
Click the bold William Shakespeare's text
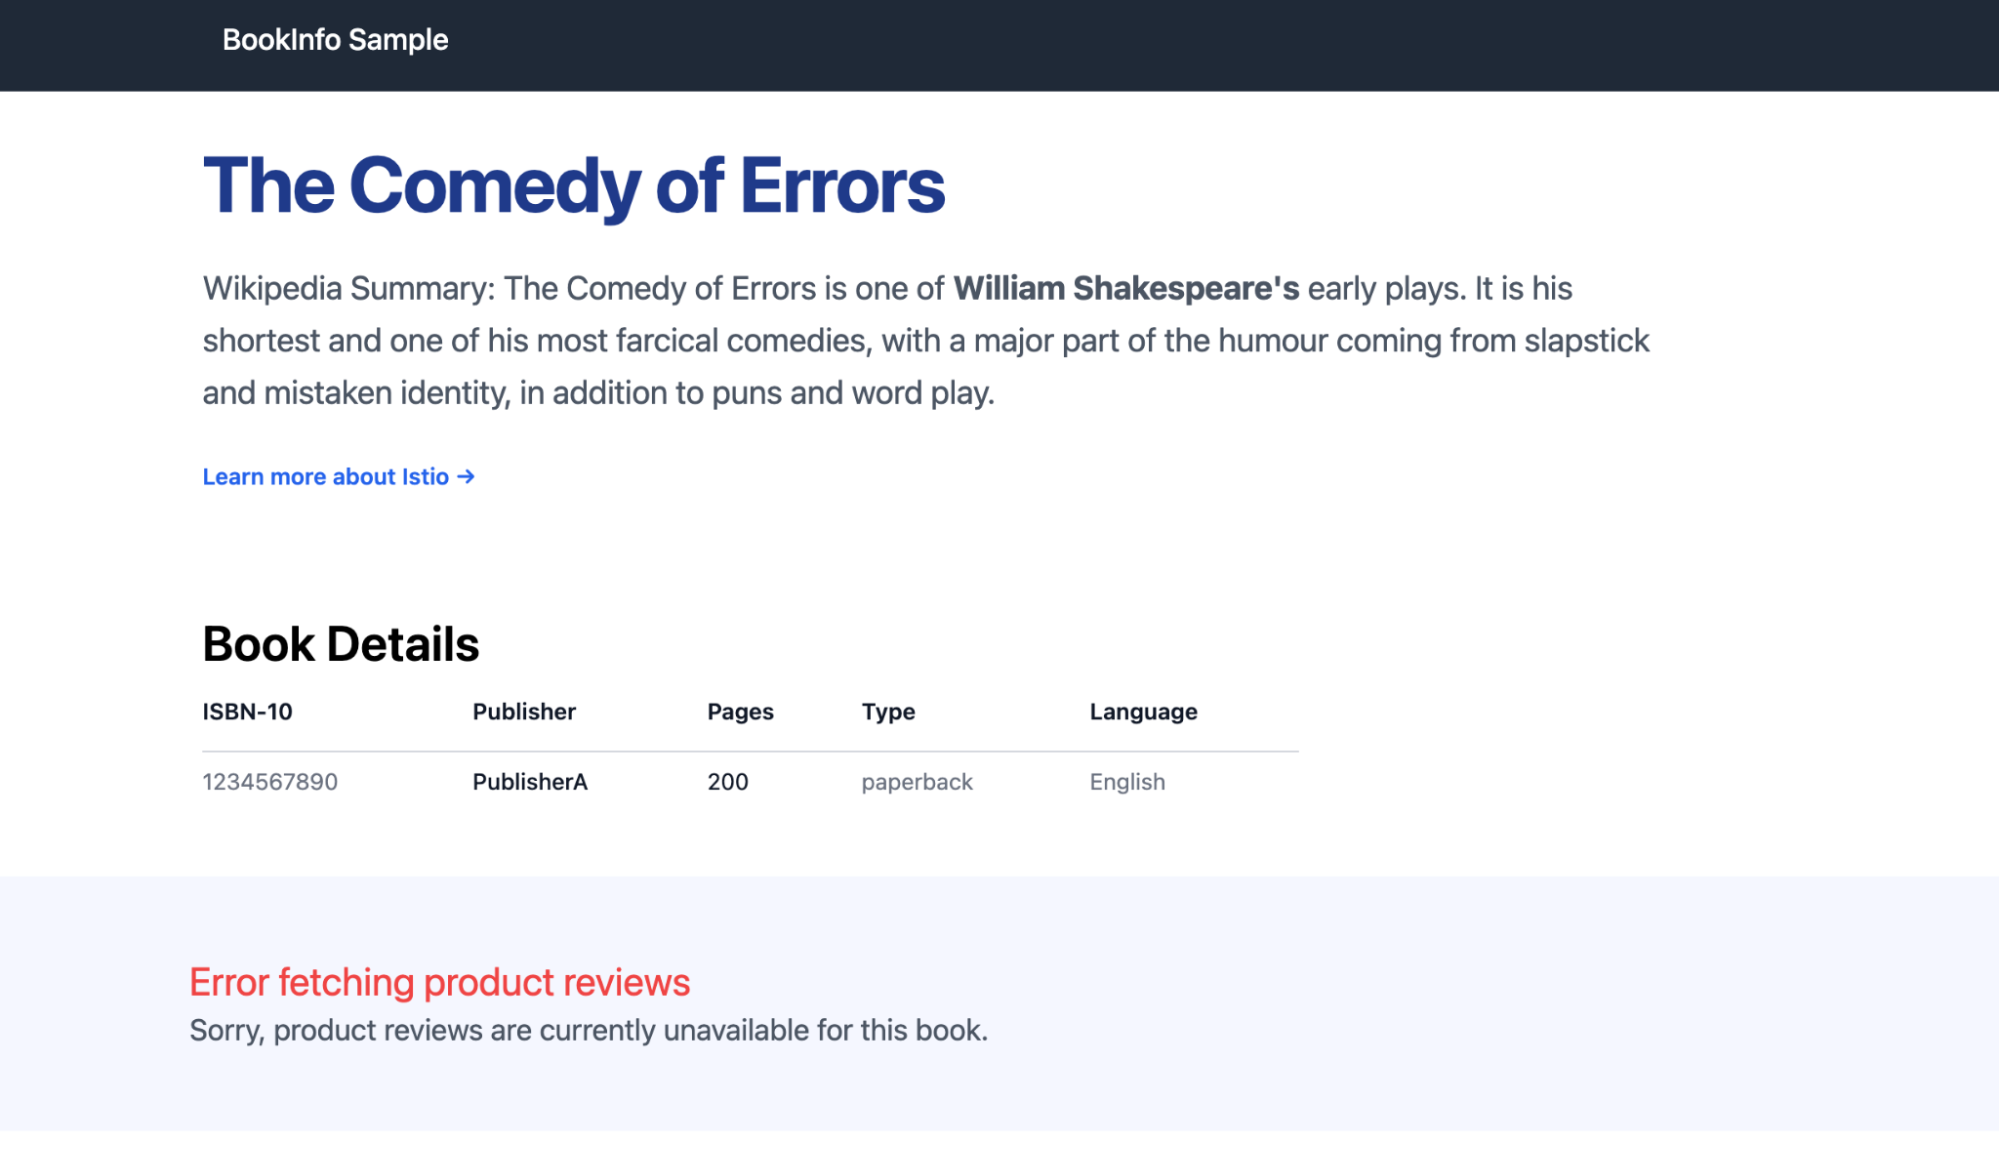(1126, 289)
